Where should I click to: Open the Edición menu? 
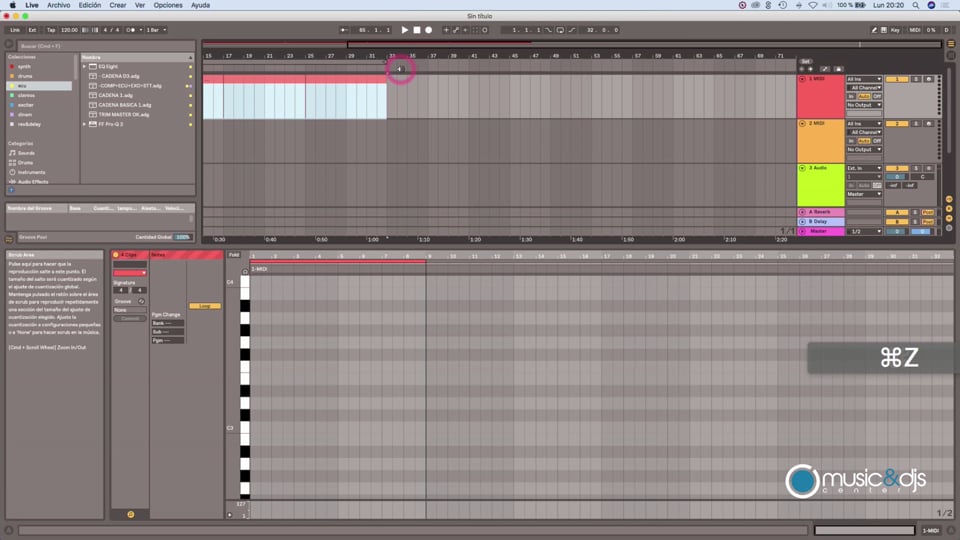(89, 5)
